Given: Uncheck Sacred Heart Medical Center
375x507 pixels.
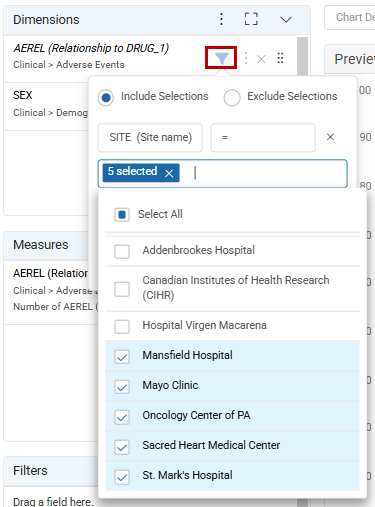Looking at the screenshot, I should [122, 446].
